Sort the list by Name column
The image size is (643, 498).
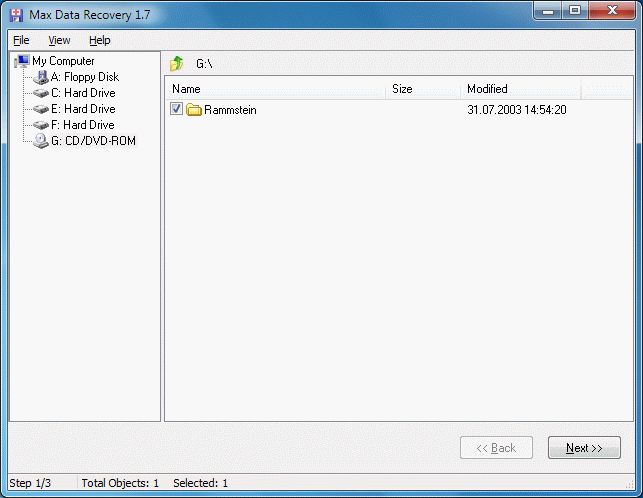(275, 89)
